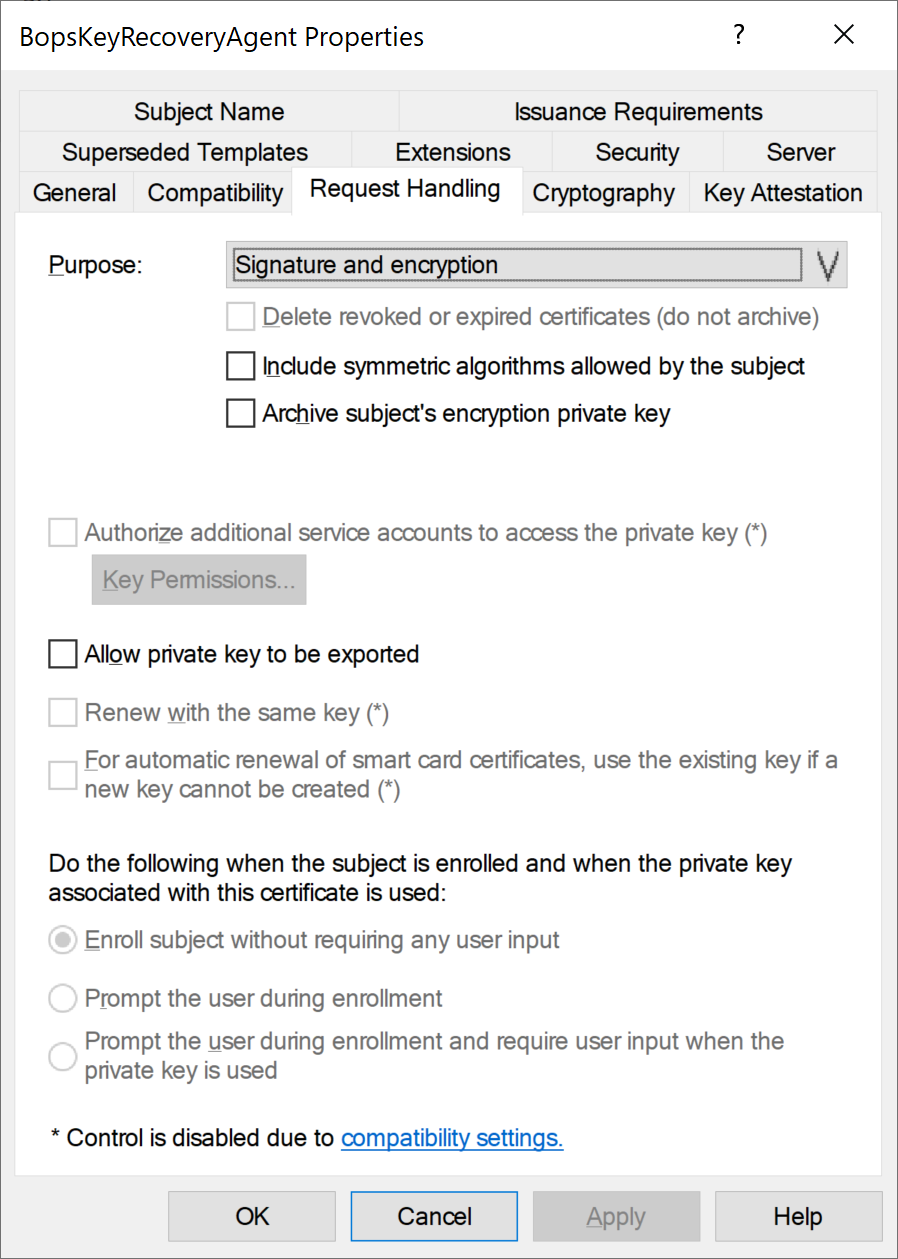Click the question mark help icon
Screen dimensions: 898x1259
coord(739,36)
